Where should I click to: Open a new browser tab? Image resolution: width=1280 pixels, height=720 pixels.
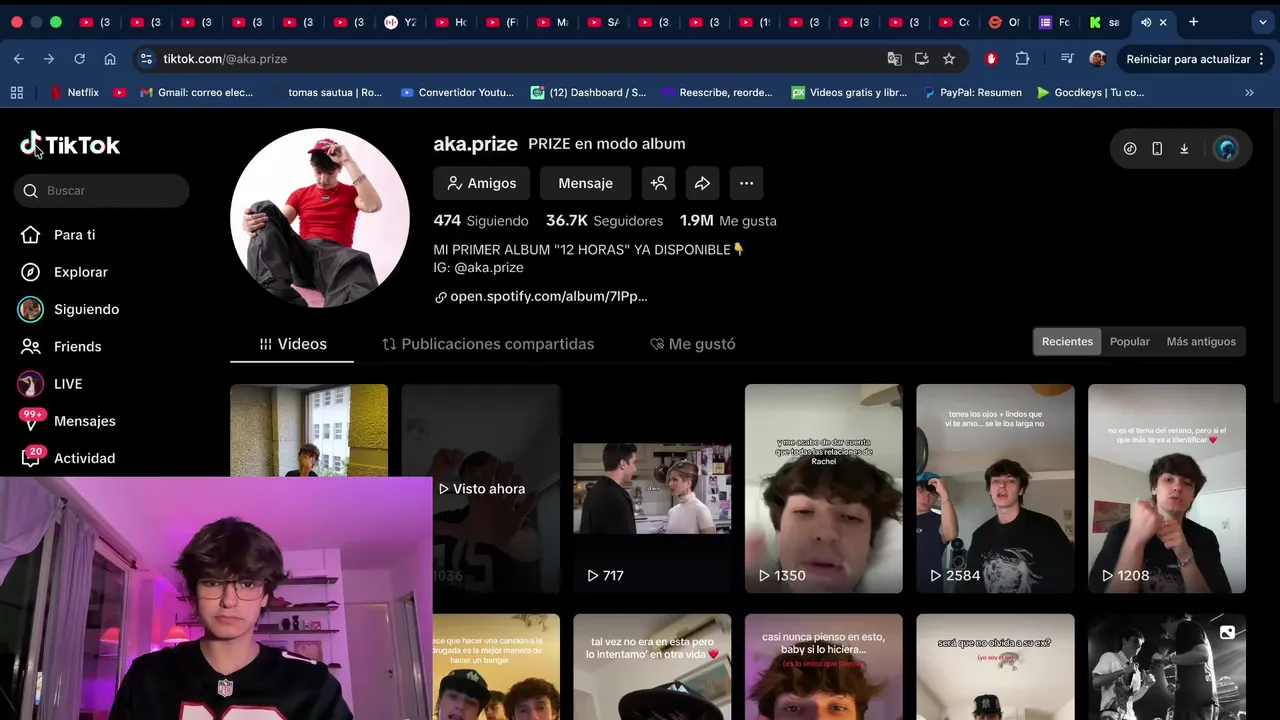coord(1193,22)
